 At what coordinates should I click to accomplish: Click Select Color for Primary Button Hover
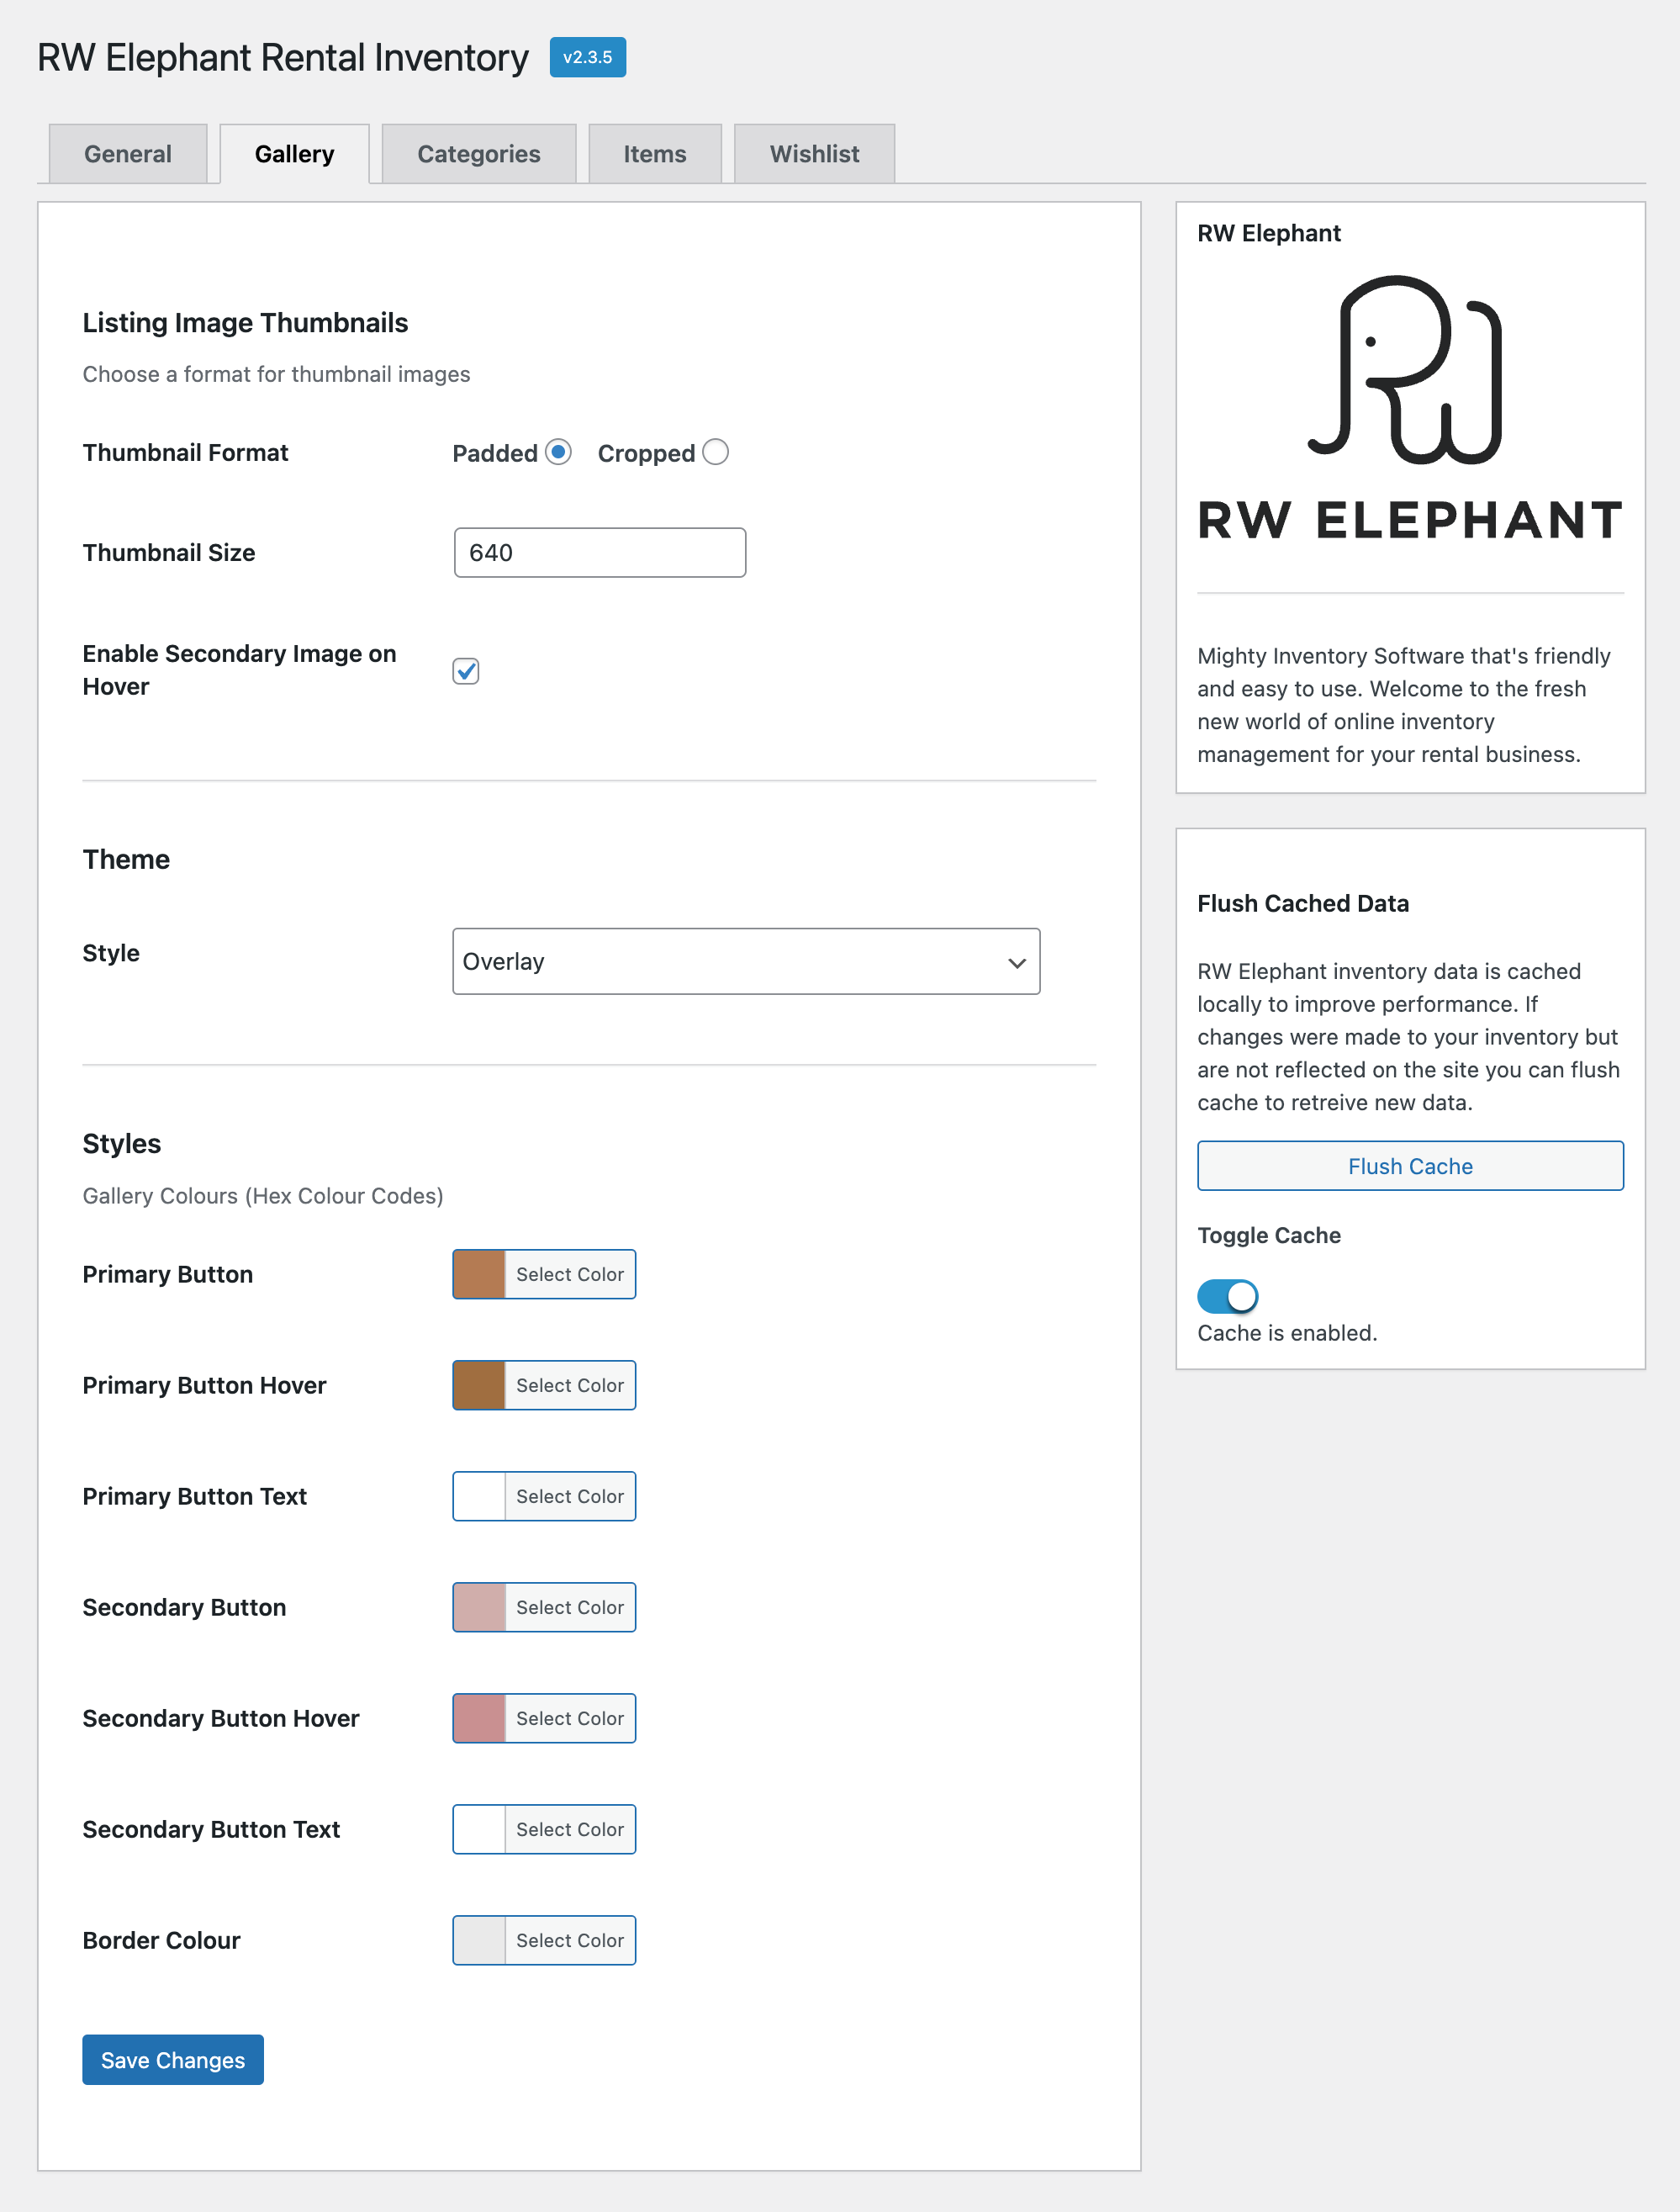click(x=570, y=1385)
